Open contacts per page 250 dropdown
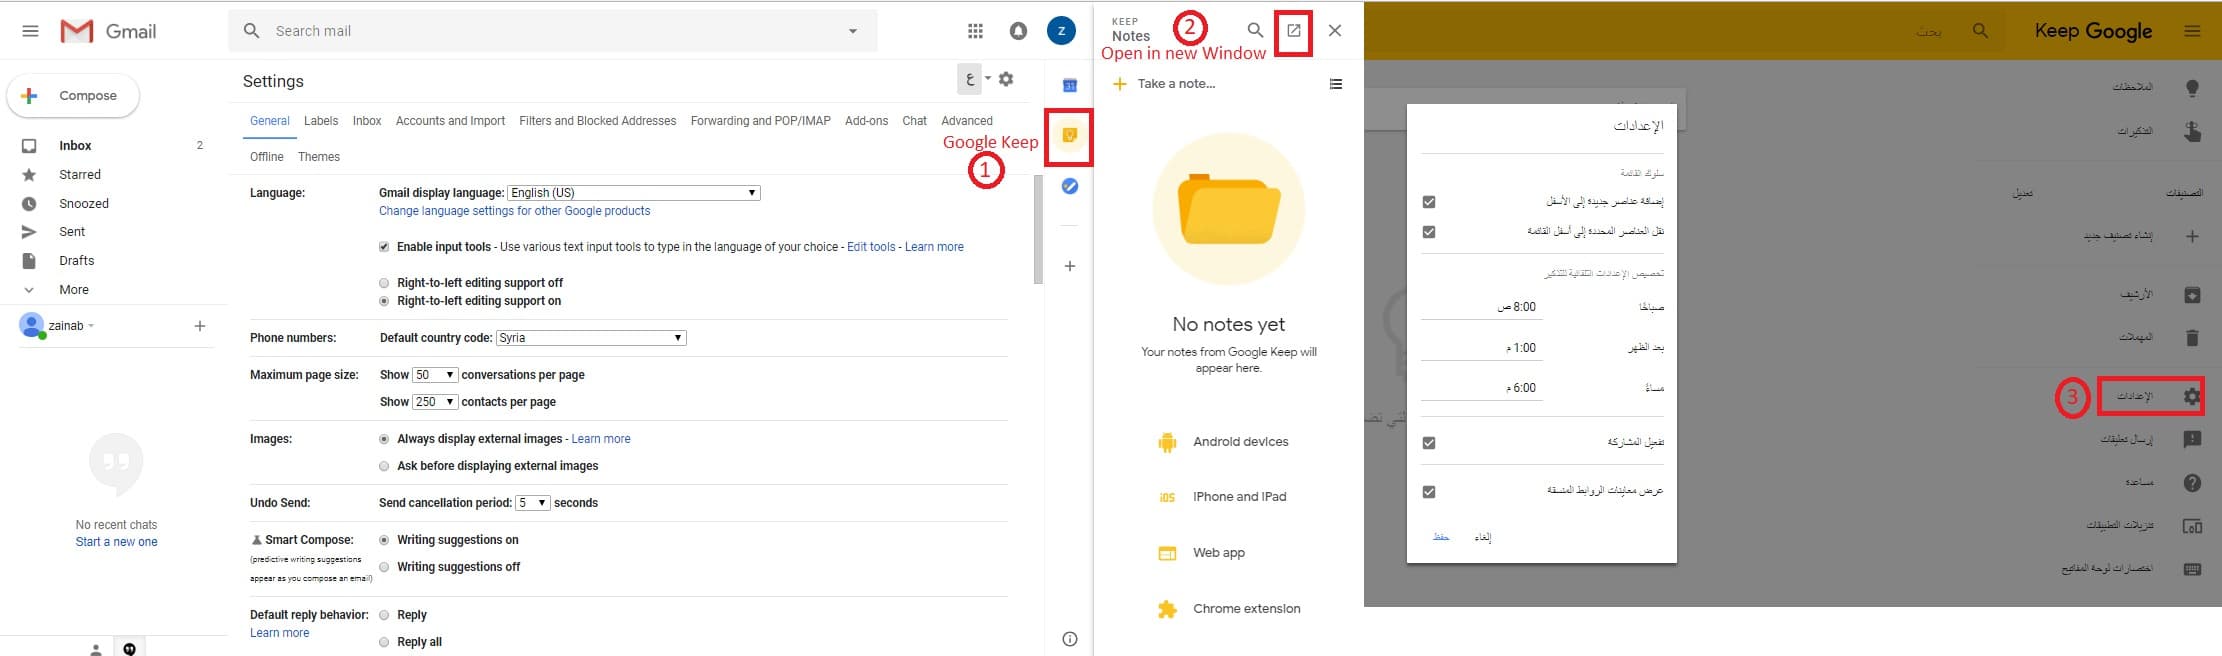2222x656 pixels. coord(435,402)
